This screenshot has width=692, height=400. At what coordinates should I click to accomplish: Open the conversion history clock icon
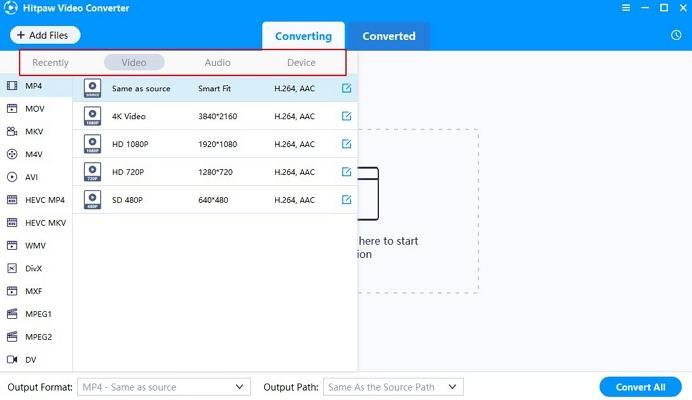tap(677, 36)
